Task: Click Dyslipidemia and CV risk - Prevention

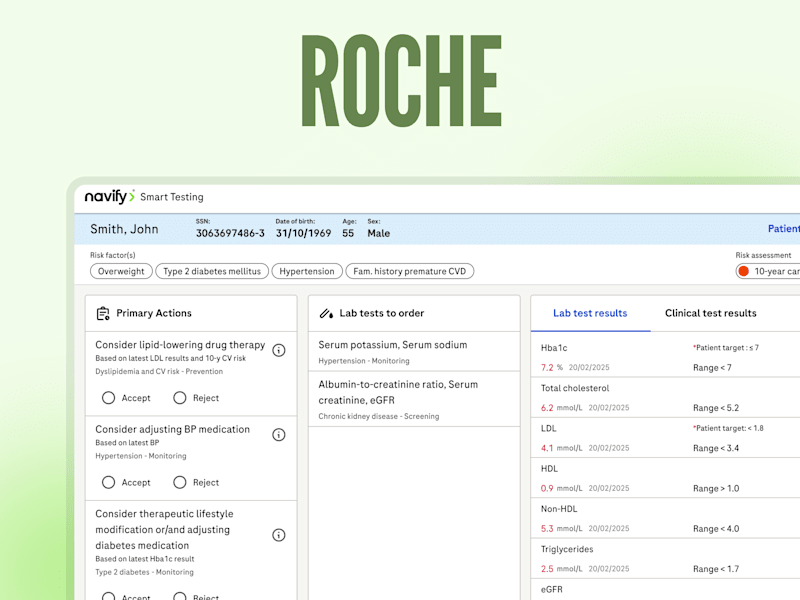Action: pos(159,371)
